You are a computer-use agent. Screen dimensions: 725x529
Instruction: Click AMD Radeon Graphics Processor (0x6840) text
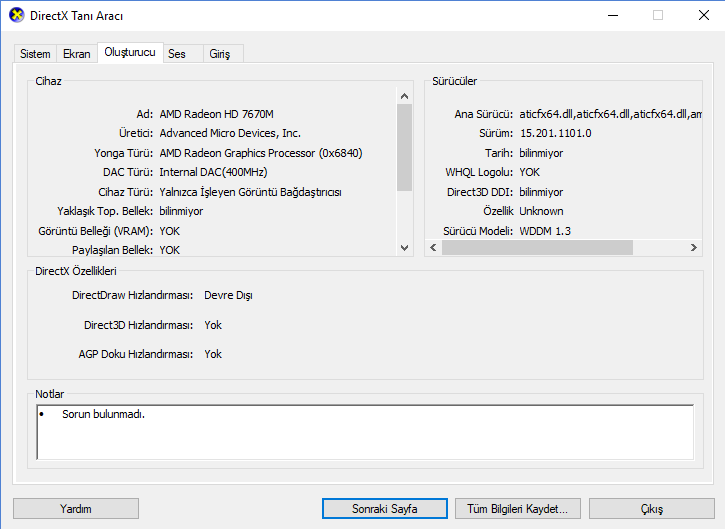click(x=261, y=153)
